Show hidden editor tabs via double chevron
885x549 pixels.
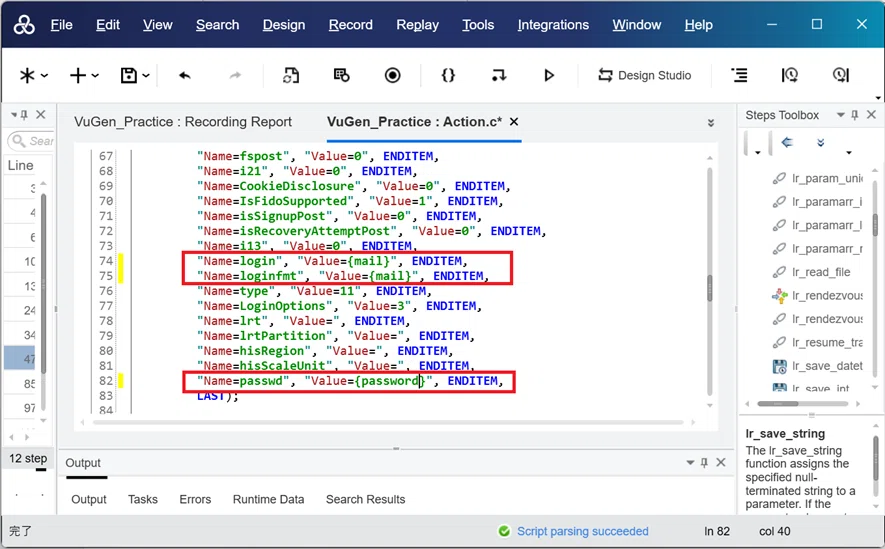point(711,123)
